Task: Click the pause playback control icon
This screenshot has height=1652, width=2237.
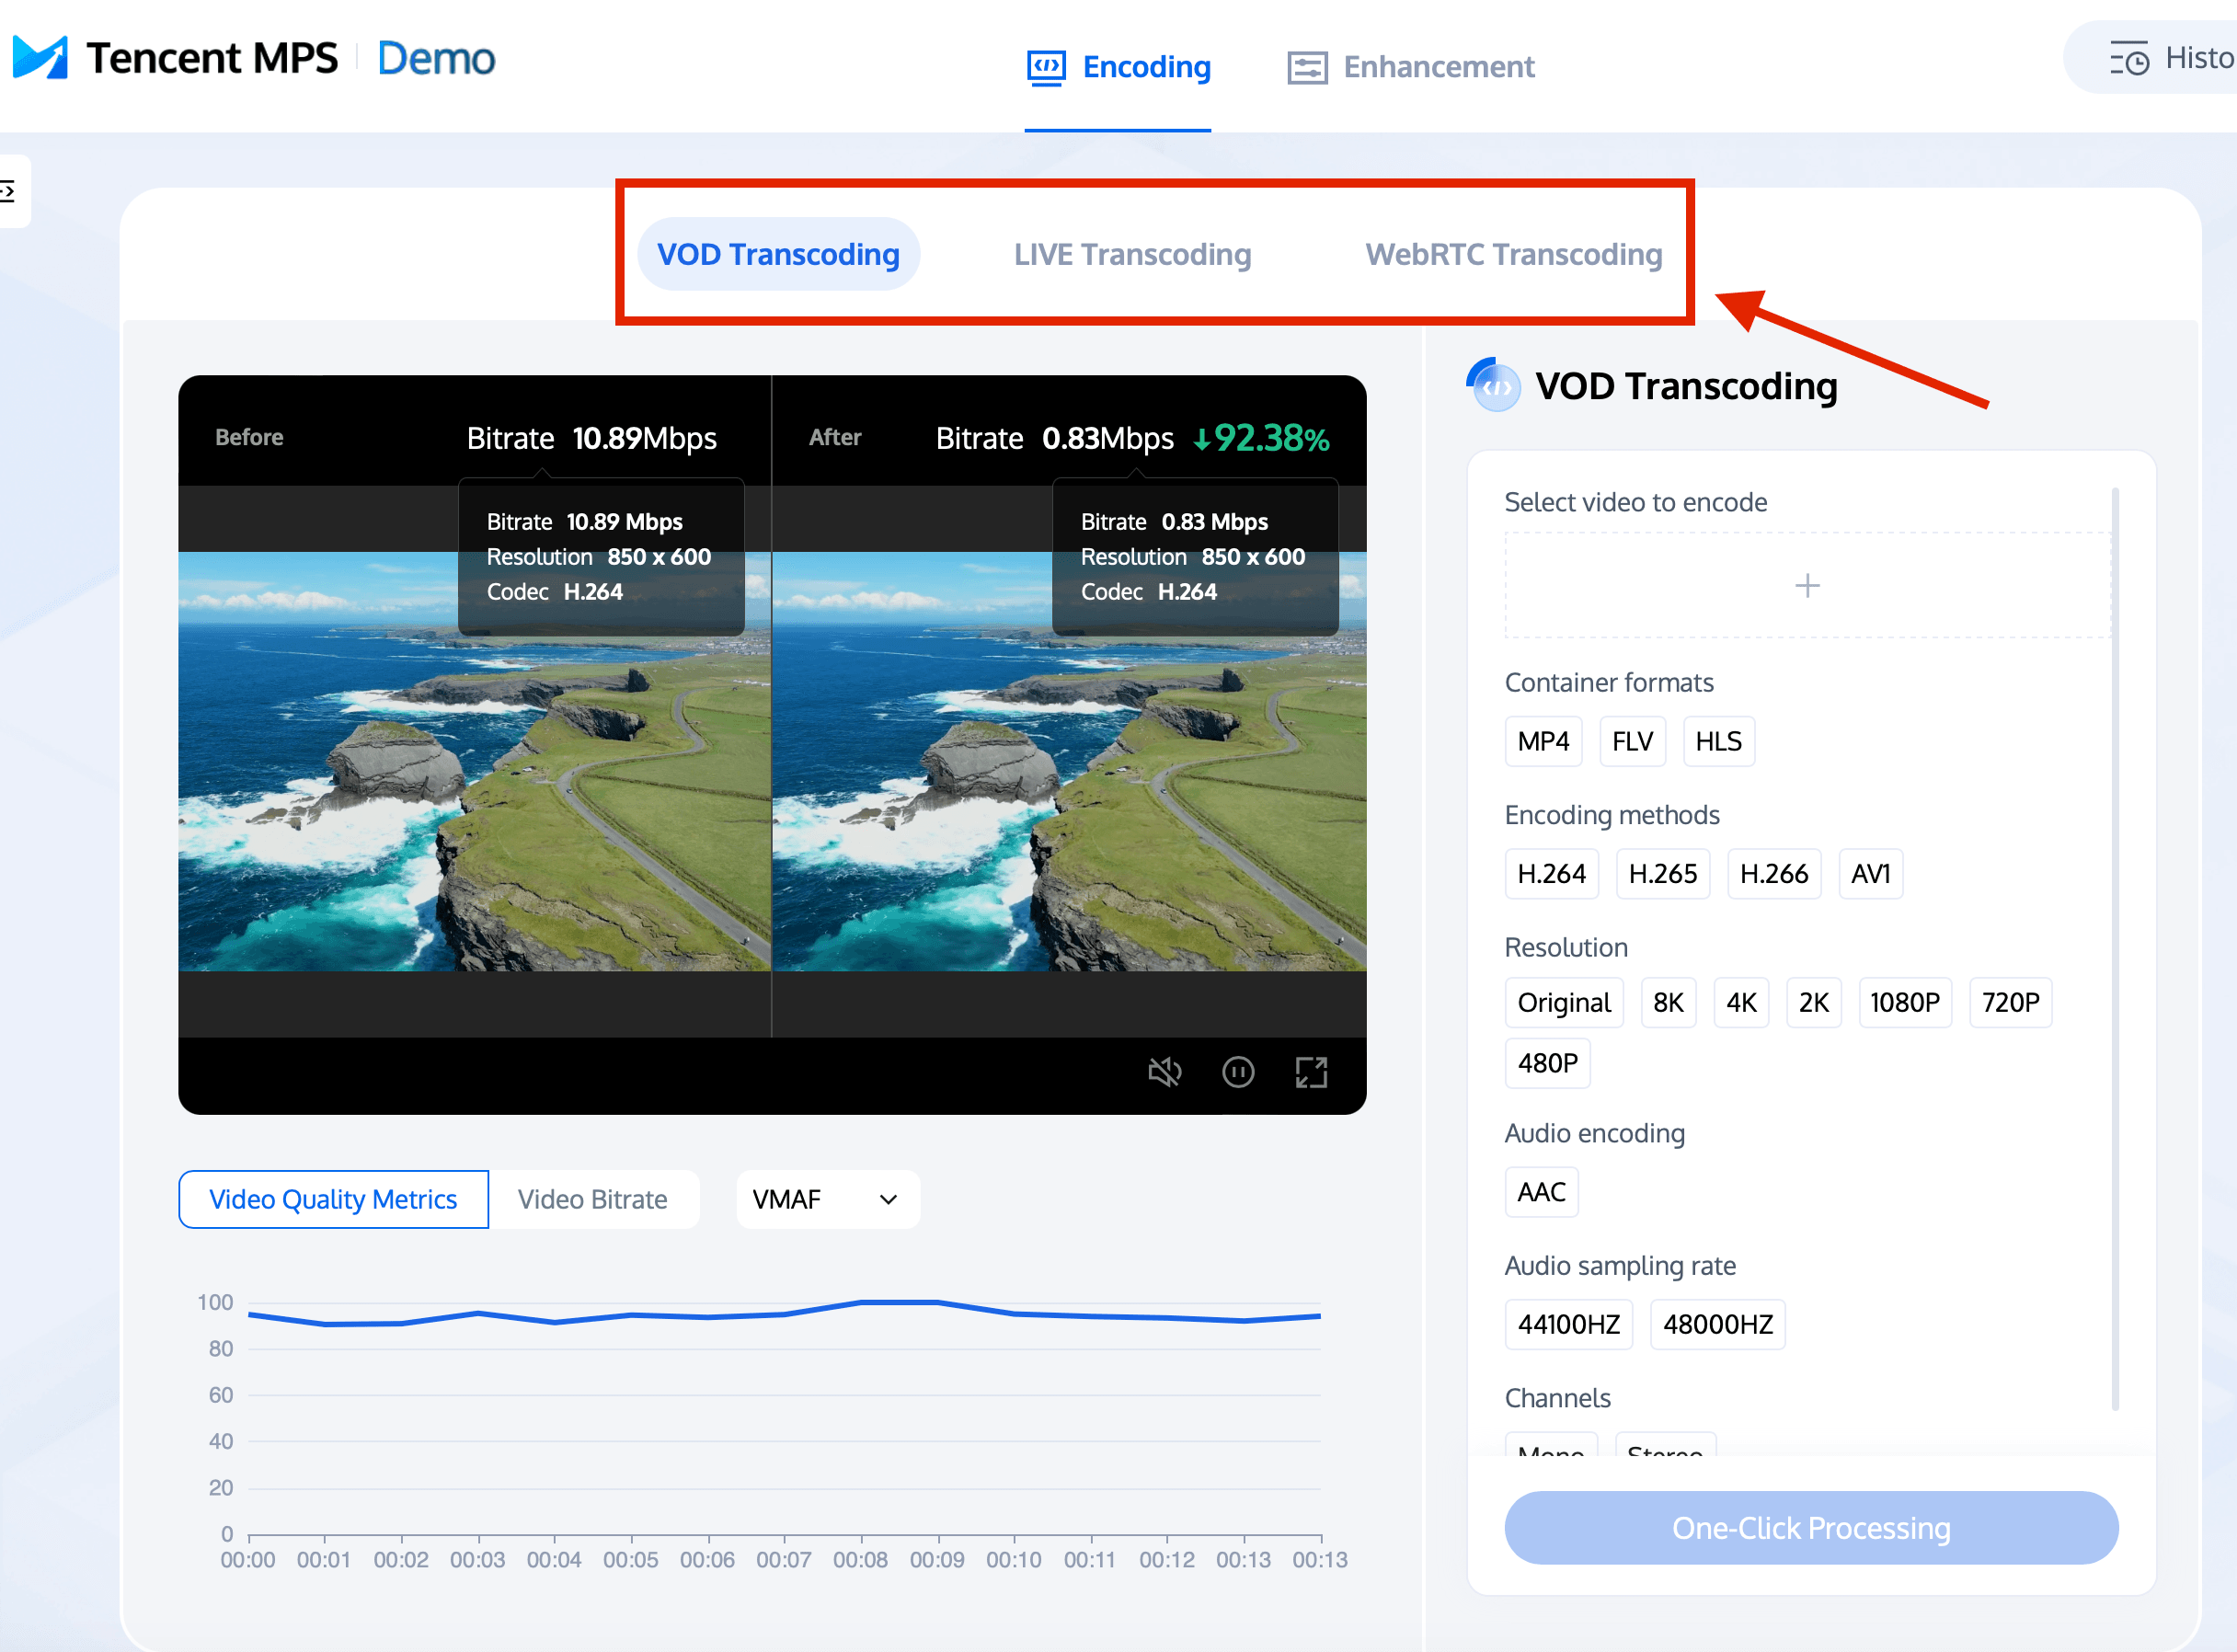Action: point(1238,1072)
